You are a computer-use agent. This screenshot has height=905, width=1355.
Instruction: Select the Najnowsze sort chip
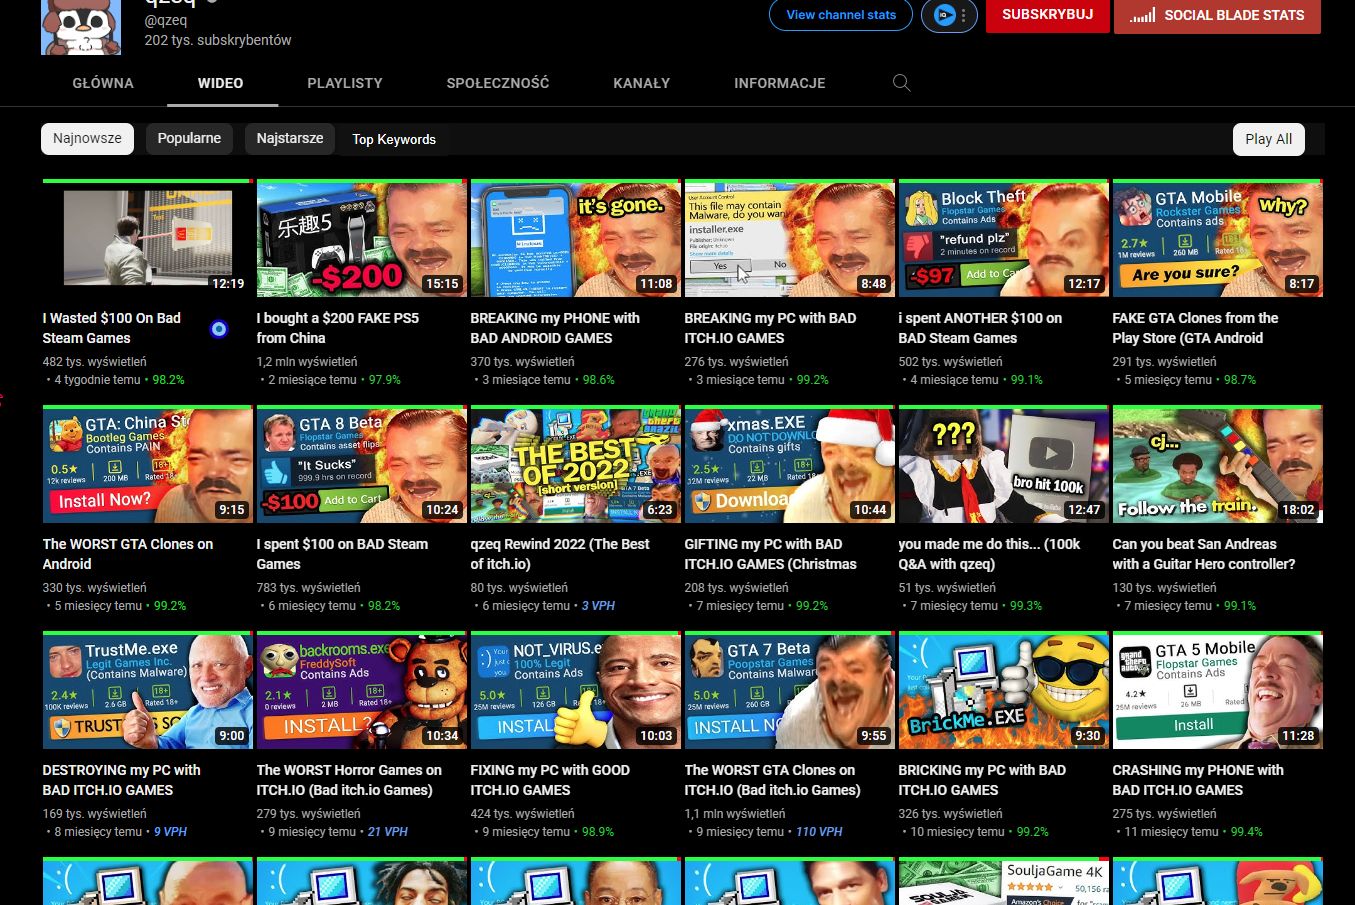coord(88,138)
